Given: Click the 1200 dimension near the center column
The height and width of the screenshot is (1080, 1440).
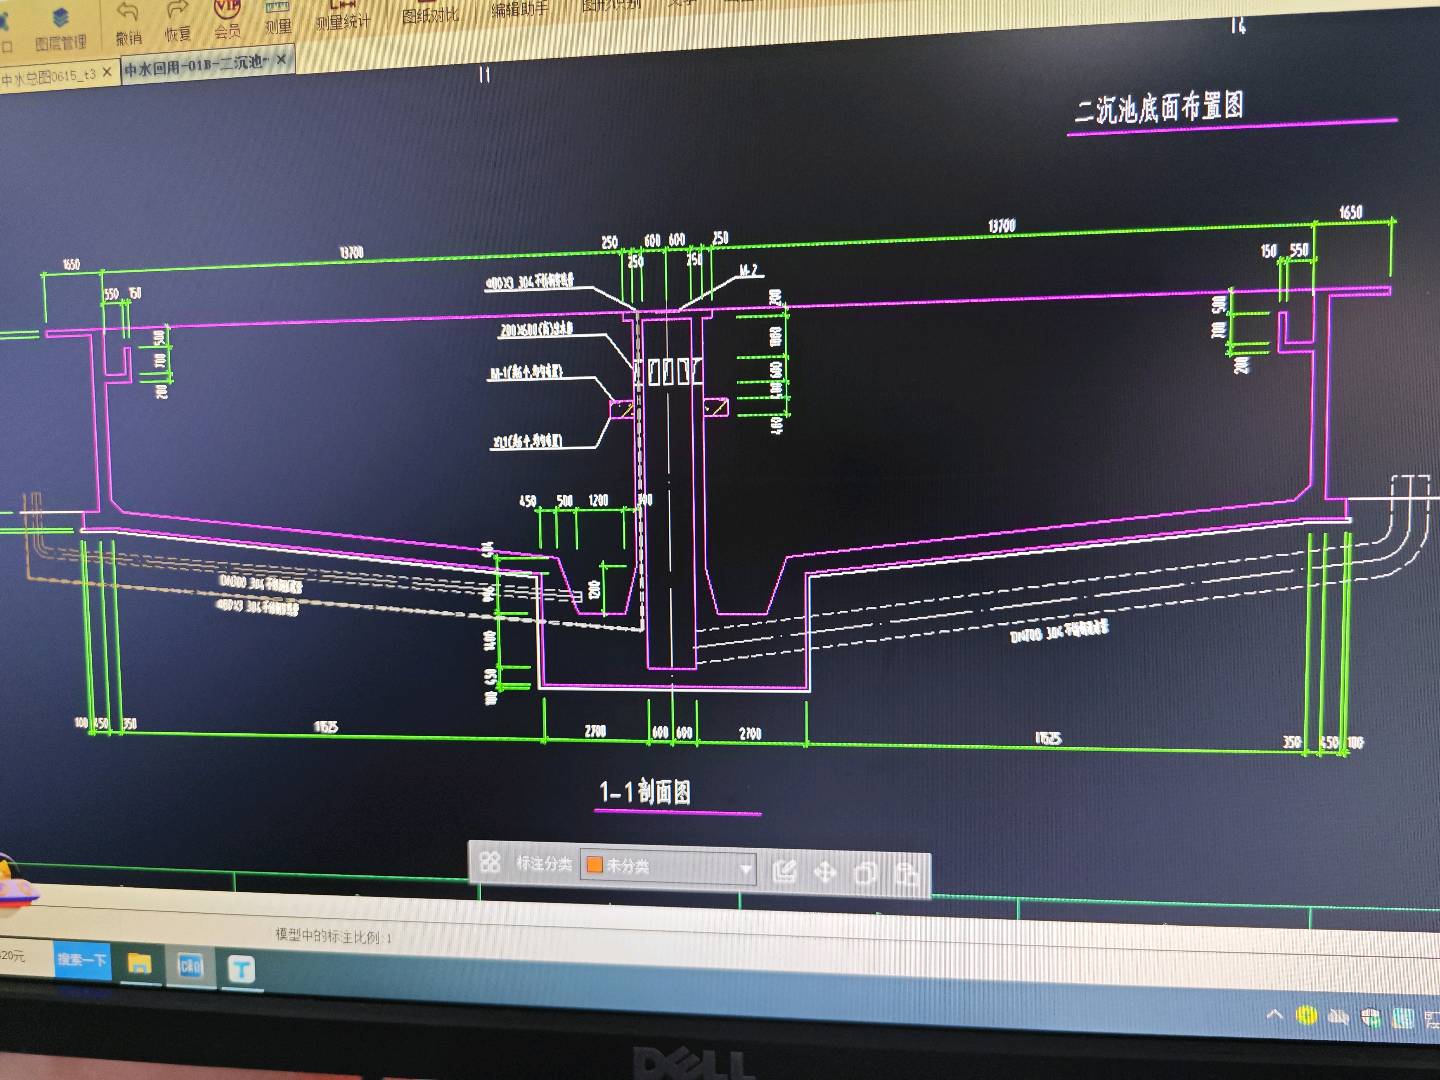Looking at the screenshot, I should [598, 500].
